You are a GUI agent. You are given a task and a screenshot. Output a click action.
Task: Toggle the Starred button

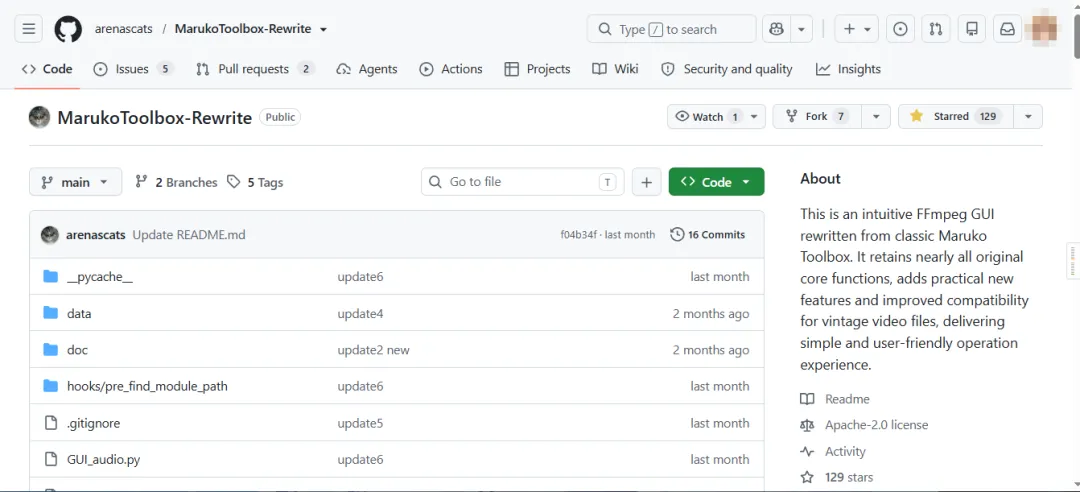(955, 116)
